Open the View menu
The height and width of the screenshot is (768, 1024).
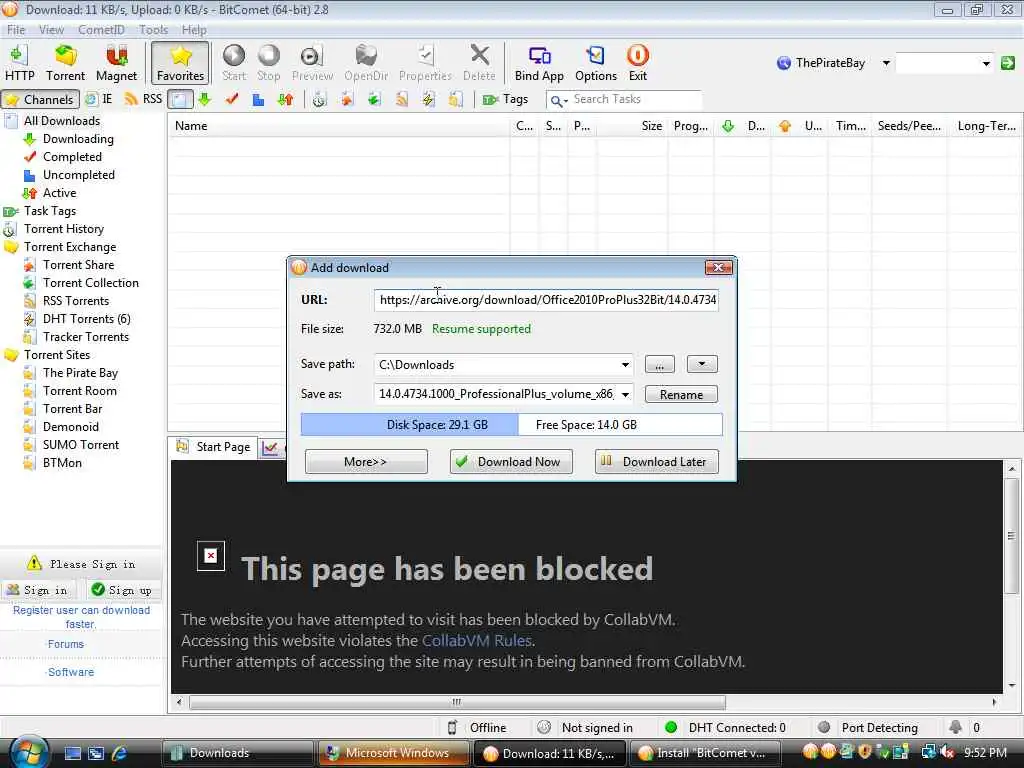click(51, 30)
